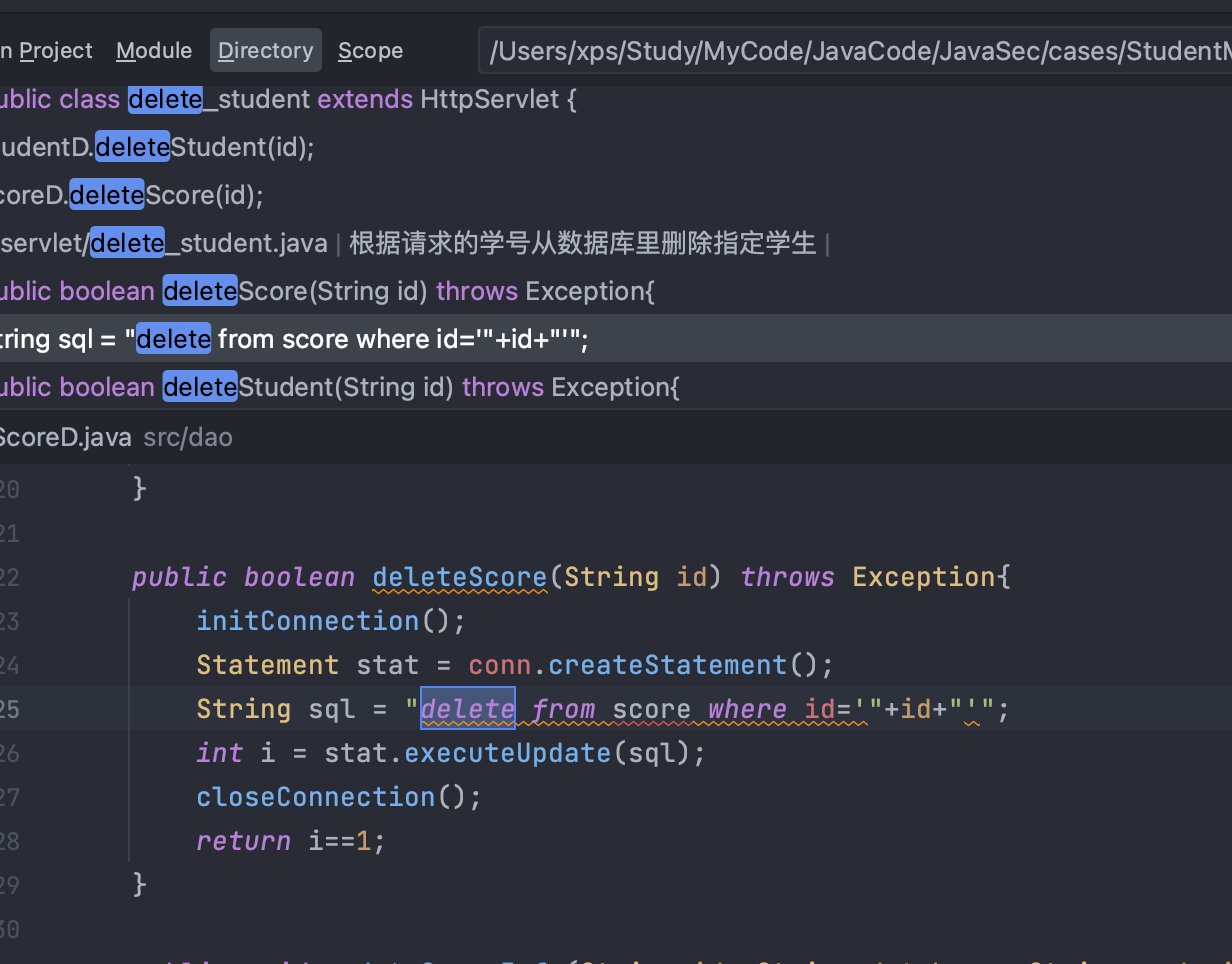Select the deleteStudent(id) call search result
This screenshot has height=964, width=1232.
(160, 148)
